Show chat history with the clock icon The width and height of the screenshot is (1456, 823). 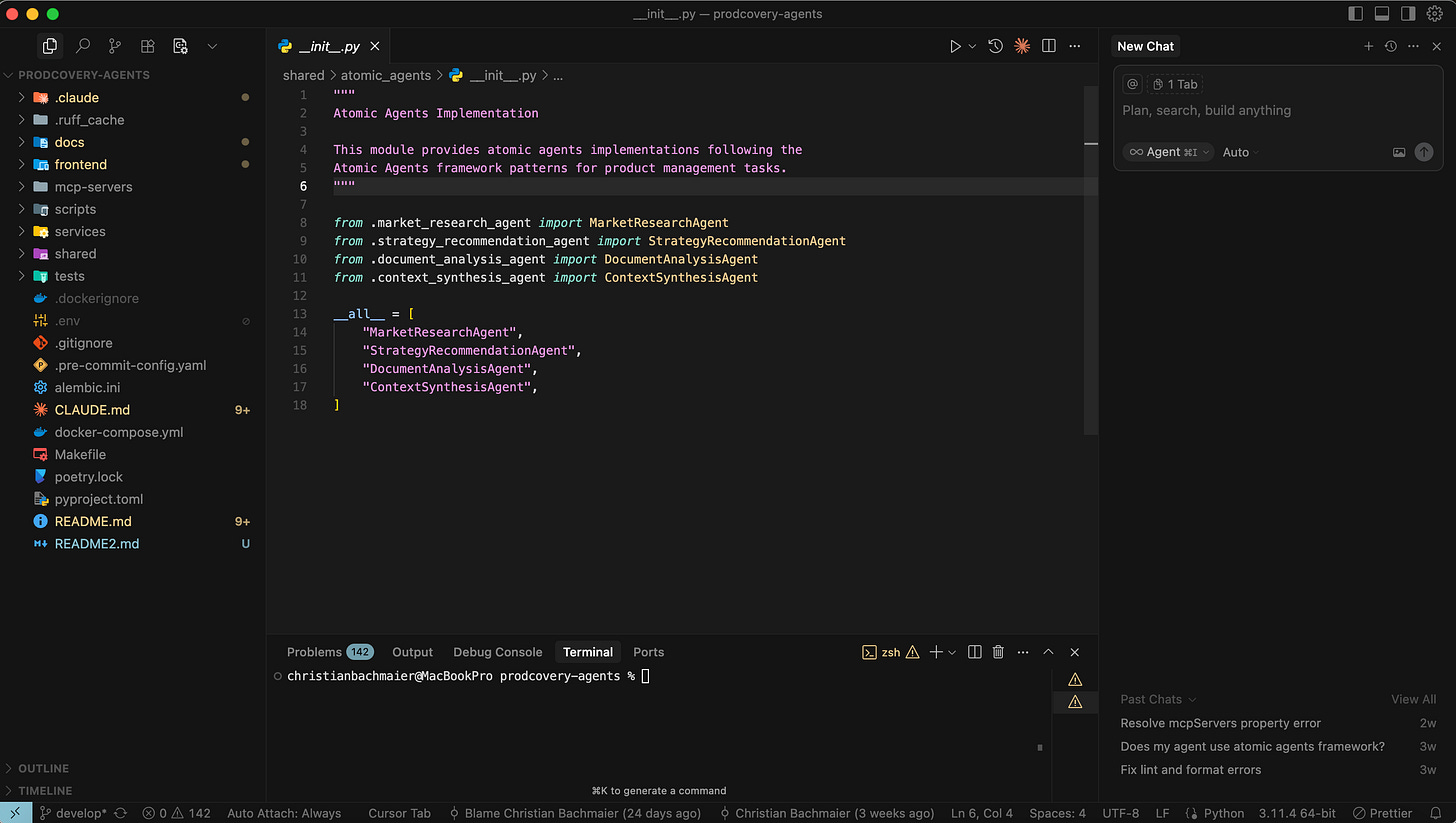click(x=1390, y=46)
